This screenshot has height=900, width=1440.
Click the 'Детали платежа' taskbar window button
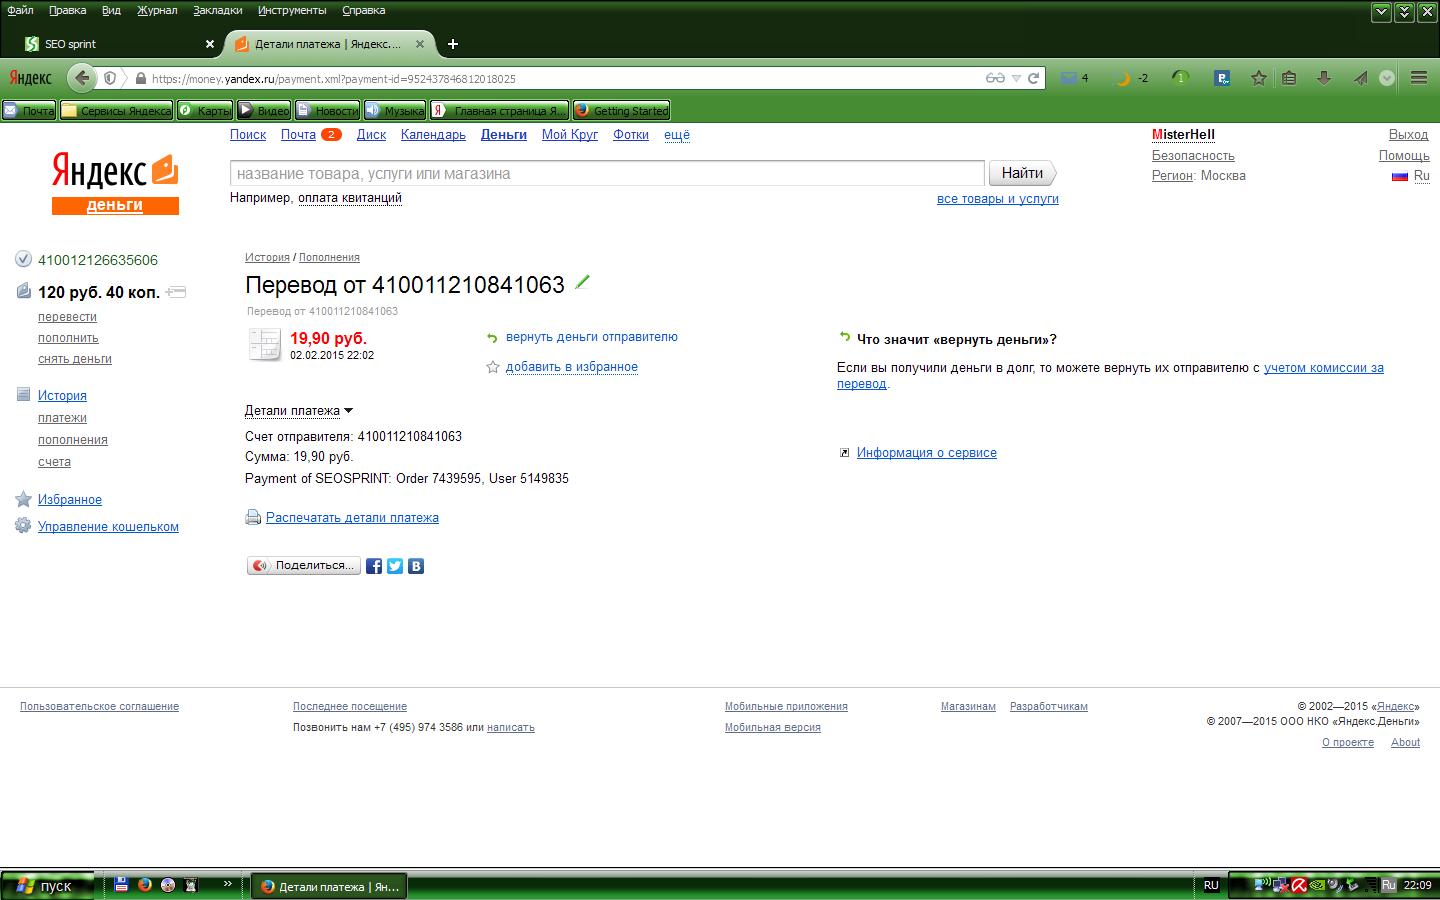tap(329, 886)
